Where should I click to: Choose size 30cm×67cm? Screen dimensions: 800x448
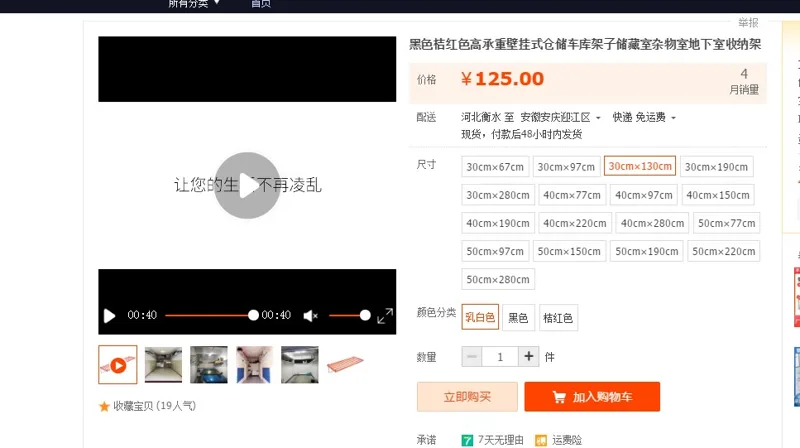point(495,167)
